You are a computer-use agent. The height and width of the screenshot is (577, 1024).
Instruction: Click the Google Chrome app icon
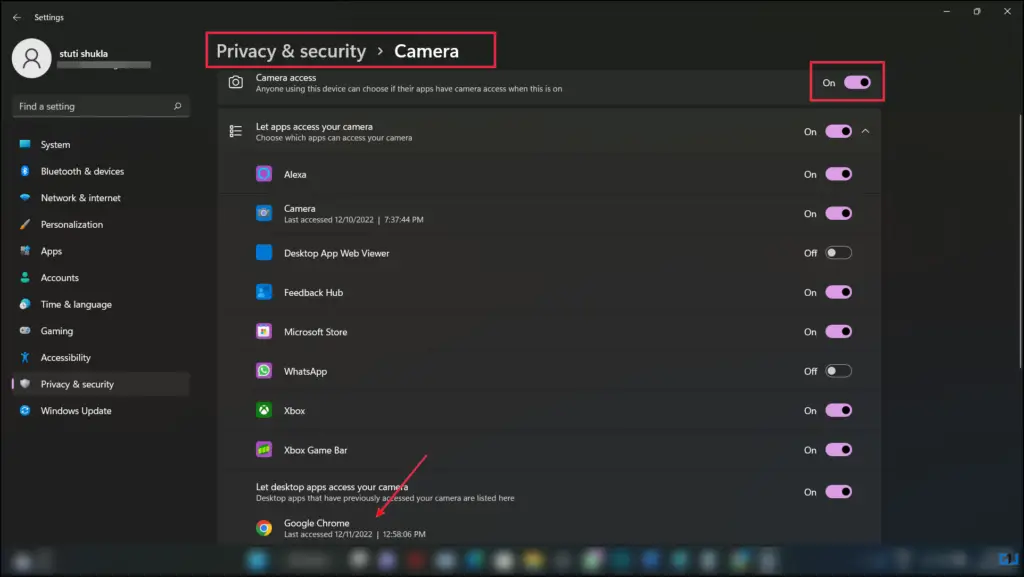point(264,528)
